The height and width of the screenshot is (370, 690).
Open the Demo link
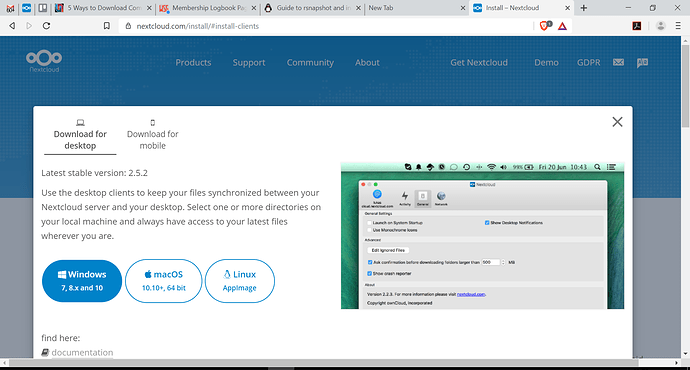[546, 62]
